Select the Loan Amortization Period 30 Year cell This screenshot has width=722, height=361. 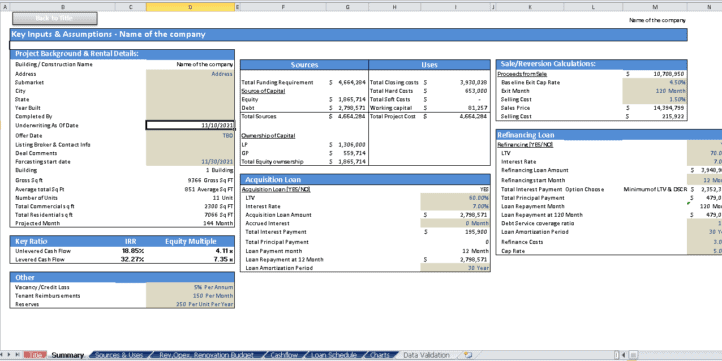(455, 268)
